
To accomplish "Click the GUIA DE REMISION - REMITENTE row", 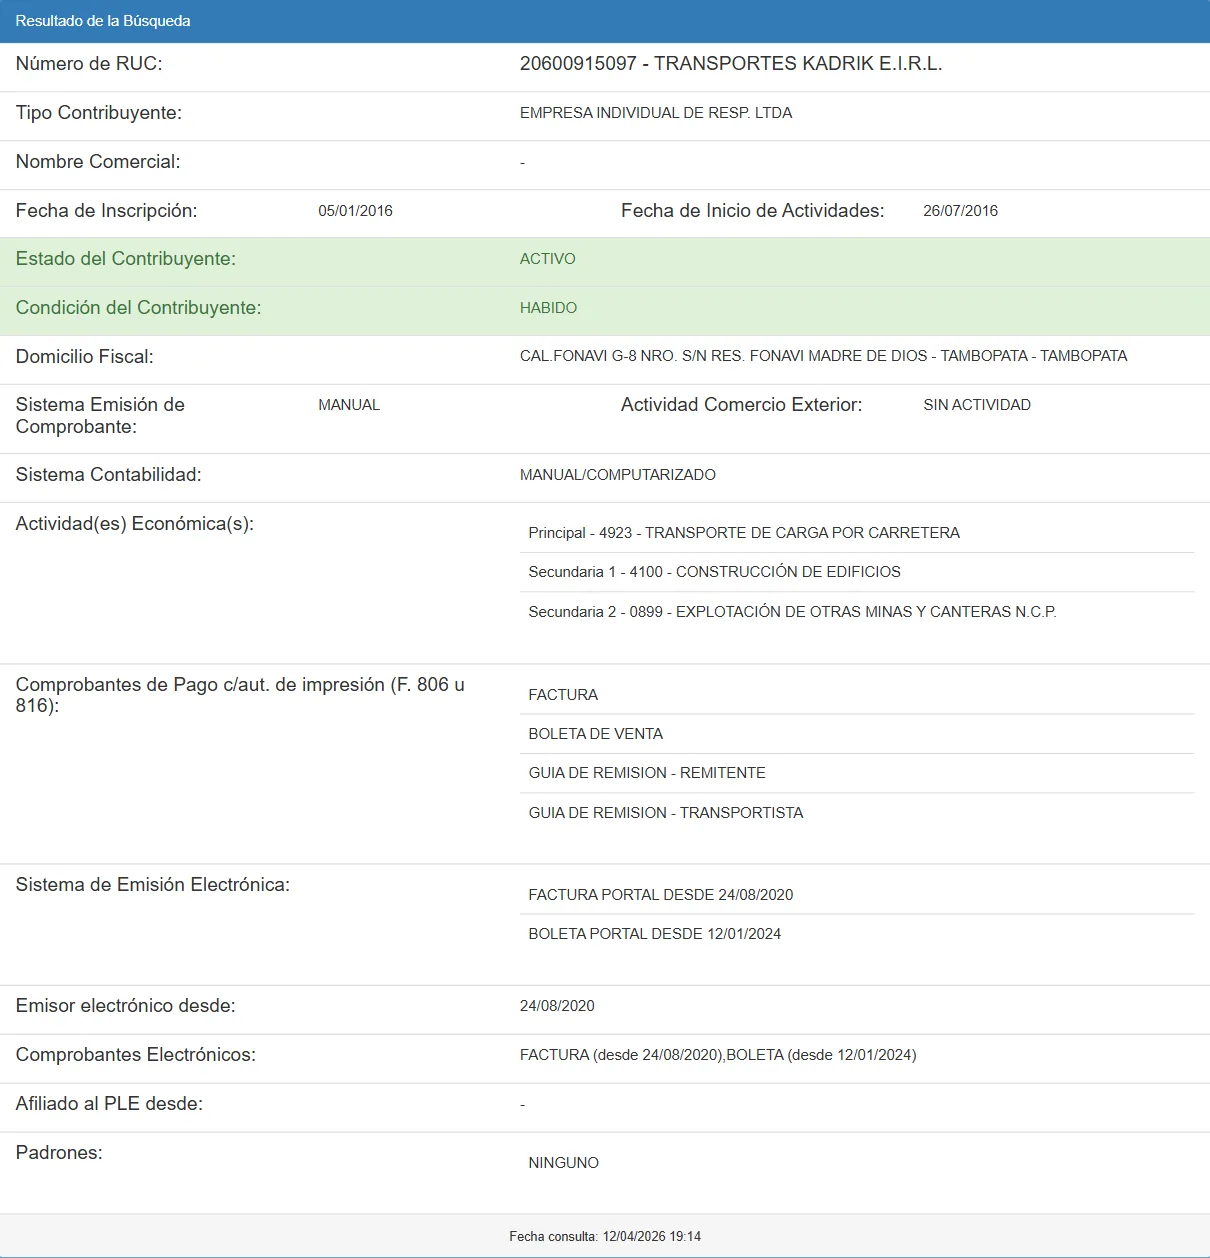I will (646, 773).
